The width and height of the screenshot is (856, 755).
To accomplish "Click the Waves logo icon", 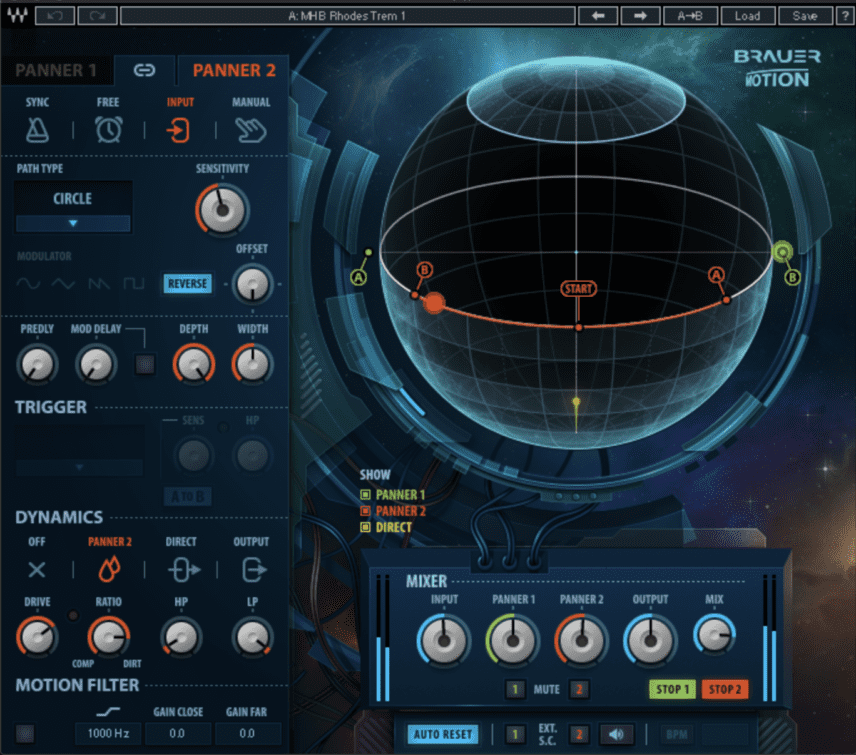I will pyautogui.click(x=17, y=16).
